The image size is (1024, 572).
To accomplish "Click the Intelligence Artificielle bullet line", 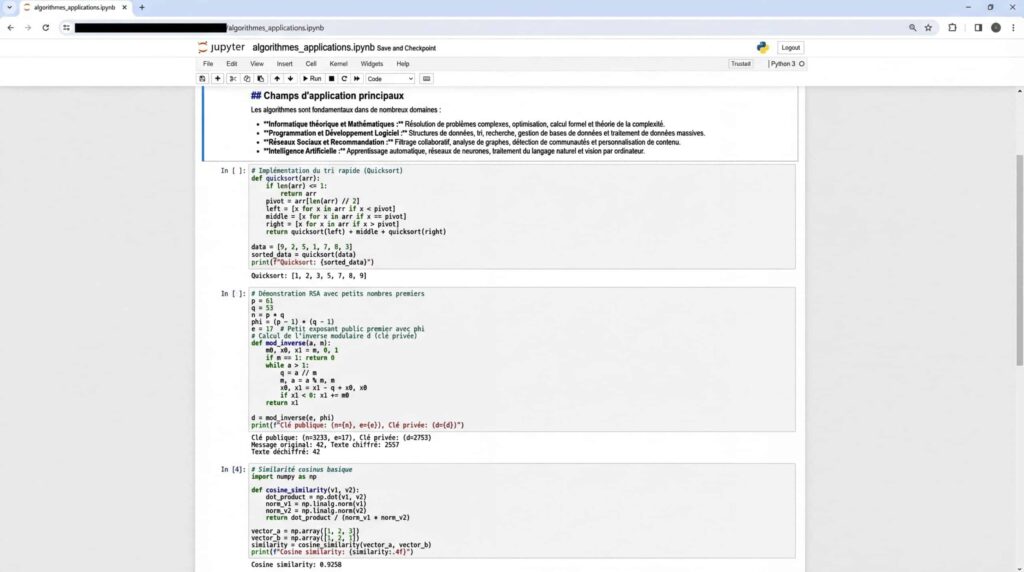I will (x=454, y=151).
